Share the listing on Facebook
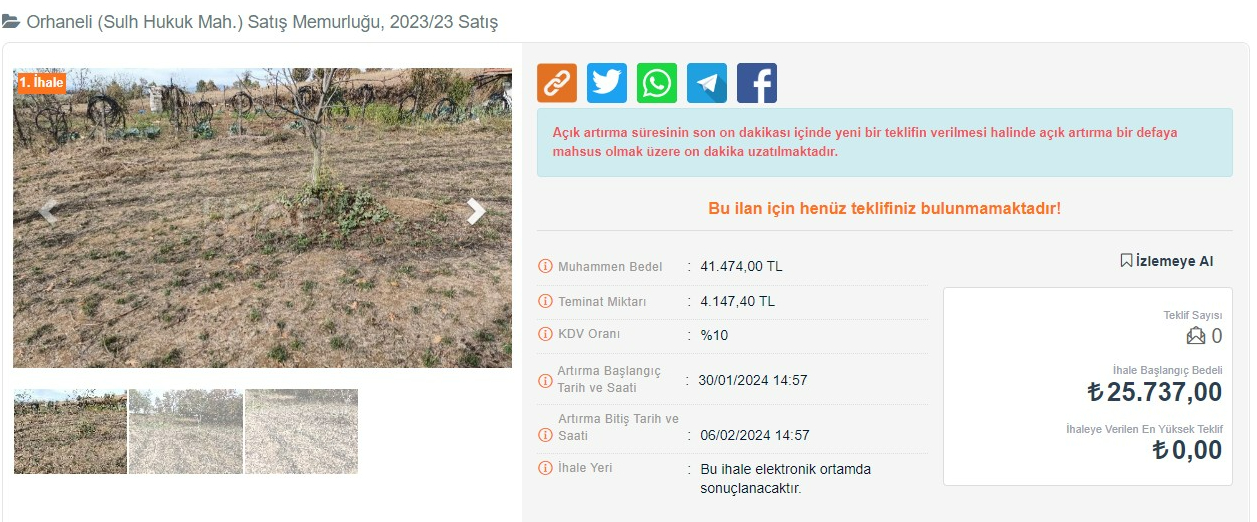 757,83
